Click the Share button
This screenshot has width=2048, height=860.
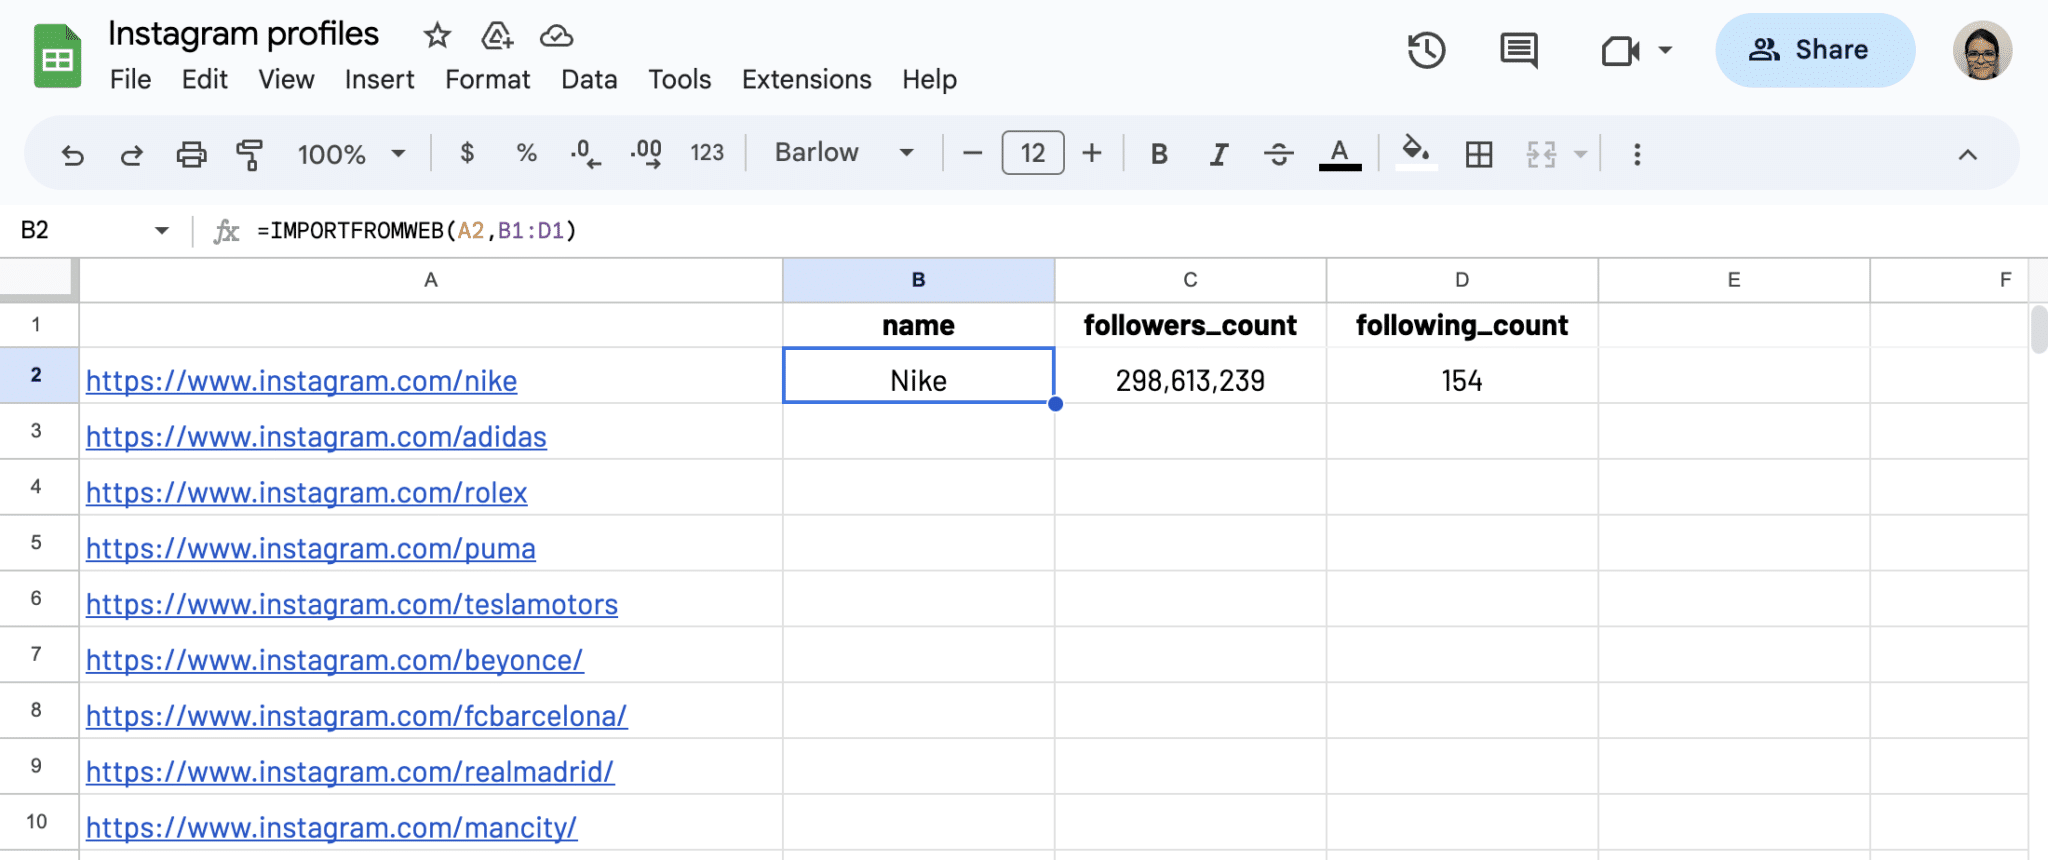tap(1815, 50)
